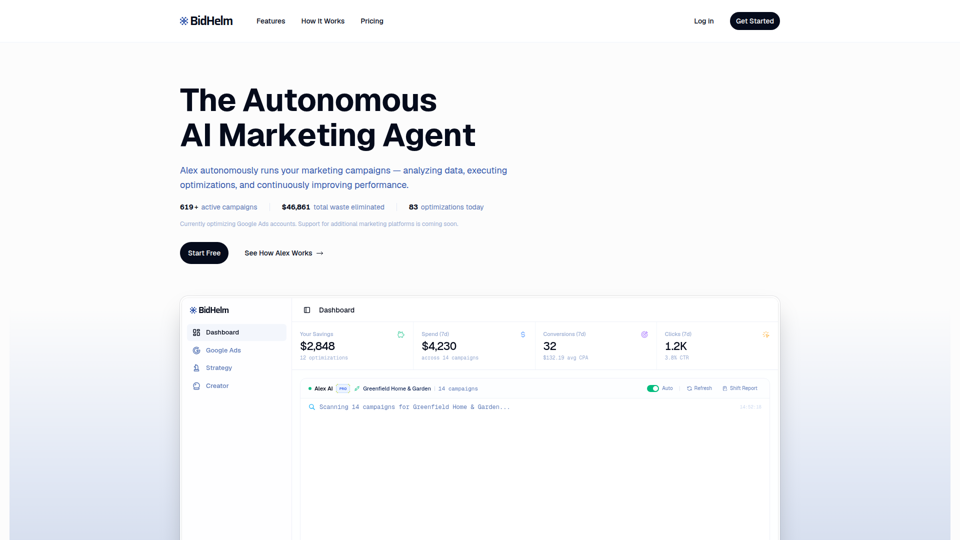The width and height of the screenshot is (960, 540).
Task: Click the Greenfield Home & Garden account name
Action: pos(397,388)
